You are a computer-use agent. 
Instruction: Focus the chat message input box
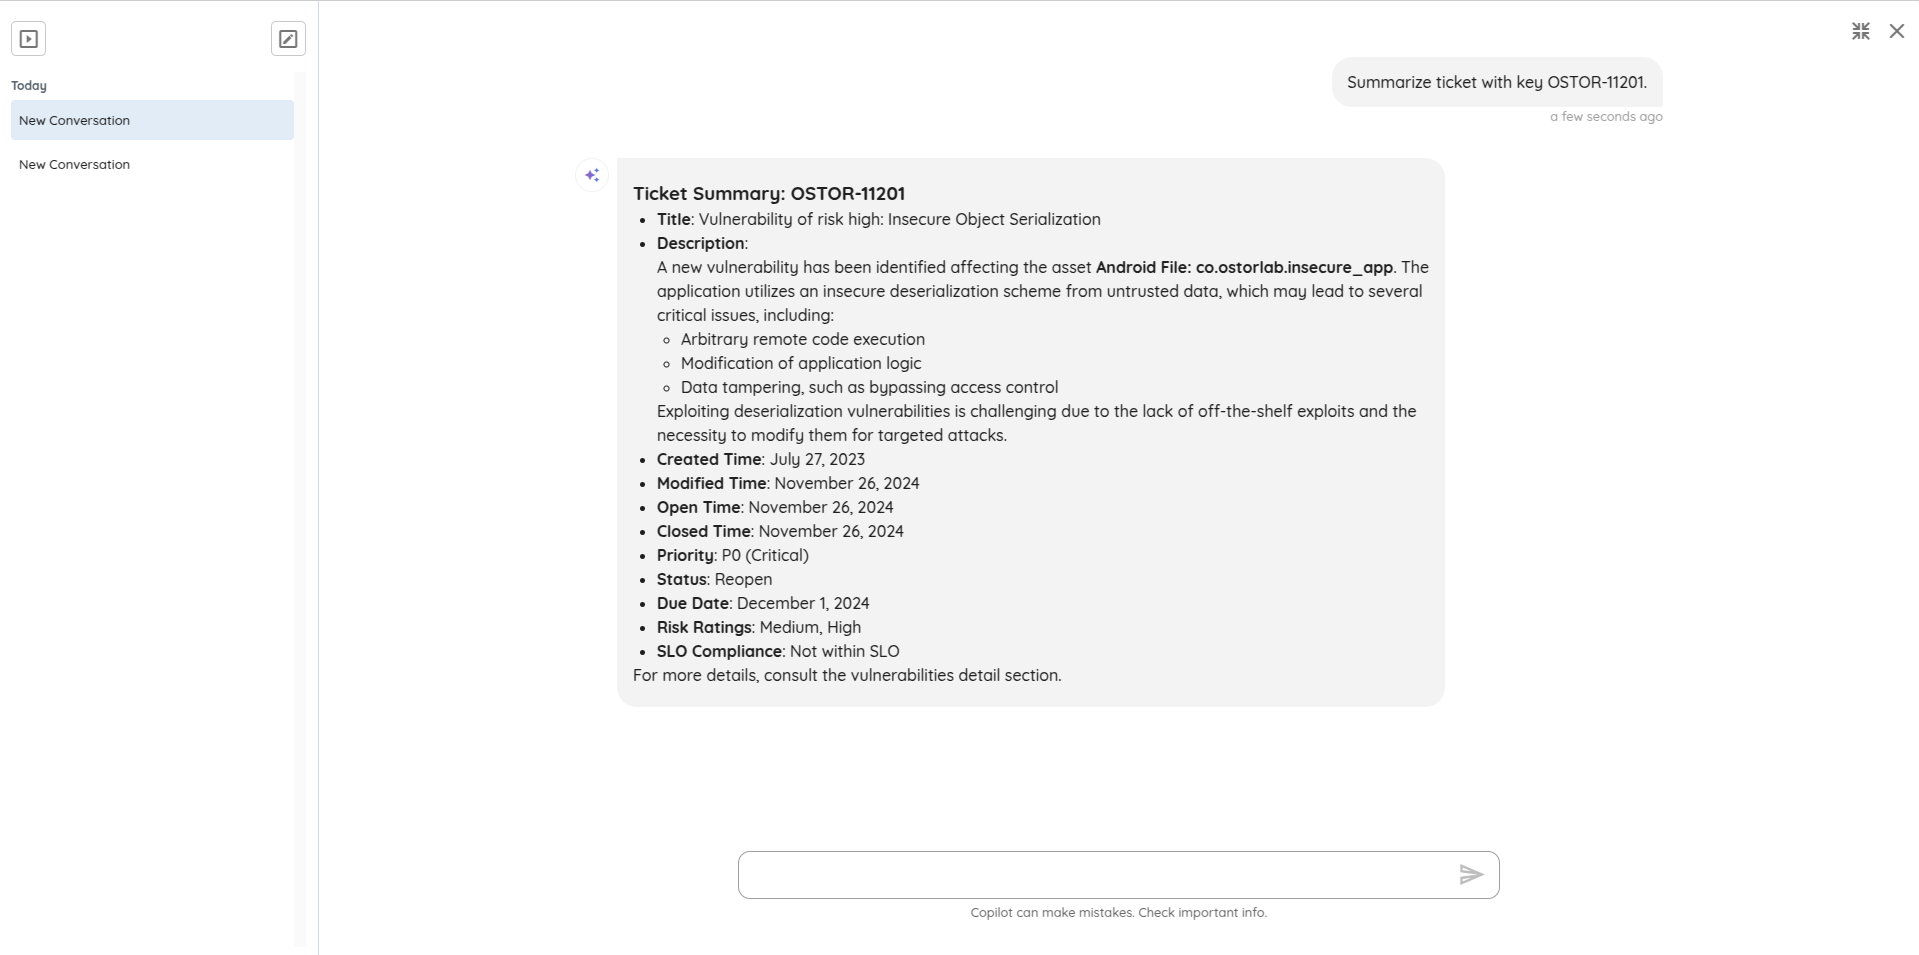coord(1095,875)
